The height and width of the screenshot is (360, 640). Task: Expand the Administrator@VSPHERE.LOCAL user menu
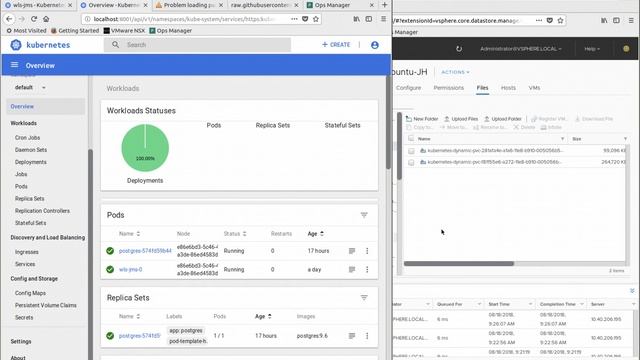pyautogui.click(x=521, y=49)
